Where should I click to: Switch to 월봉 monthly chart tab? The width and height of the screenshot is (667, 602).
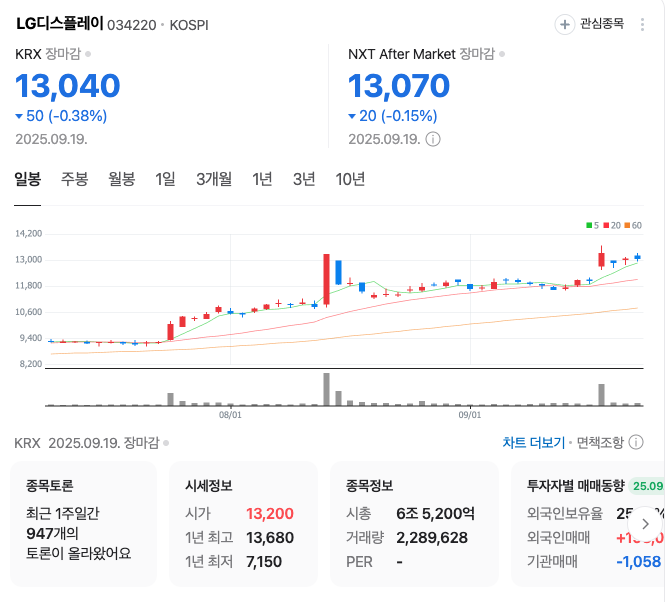point(122,179)
